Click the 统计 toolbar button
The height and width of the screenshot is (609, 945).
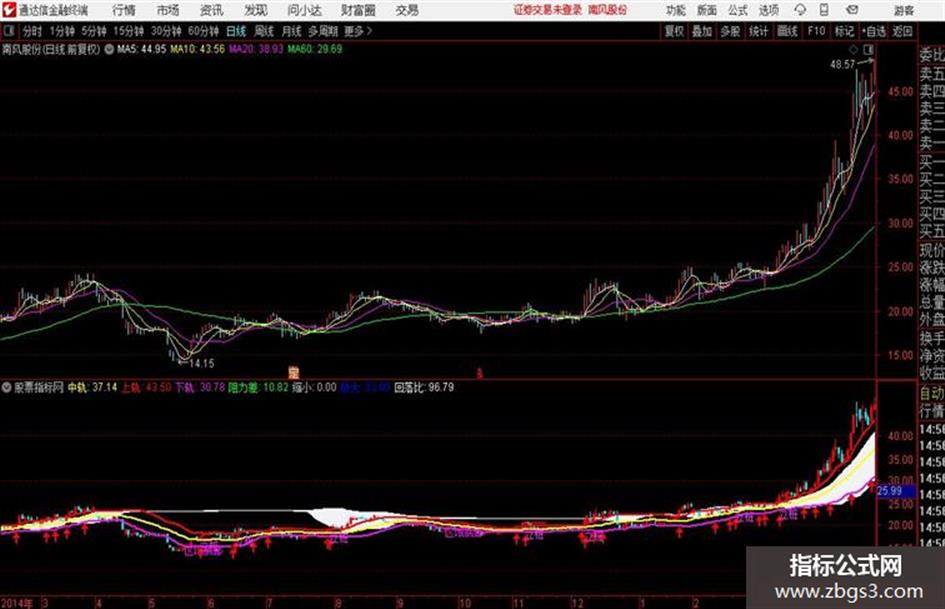coord(758,31)
